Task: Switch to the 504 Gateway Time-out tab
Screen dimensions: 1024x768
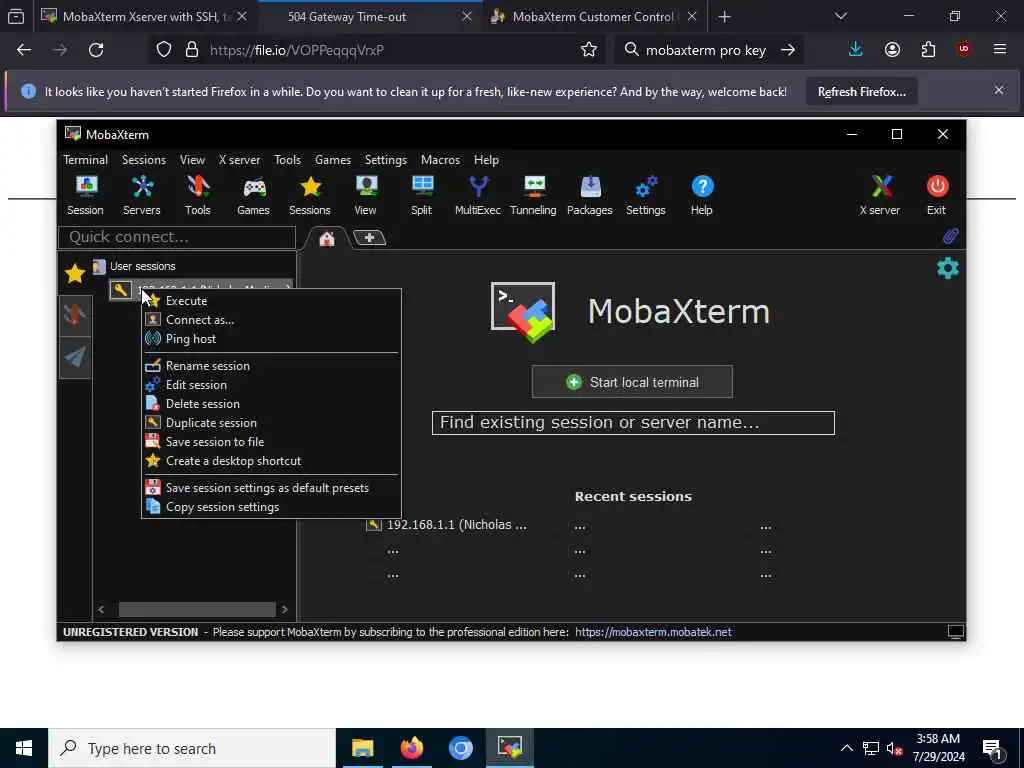Action: point(368,17)
